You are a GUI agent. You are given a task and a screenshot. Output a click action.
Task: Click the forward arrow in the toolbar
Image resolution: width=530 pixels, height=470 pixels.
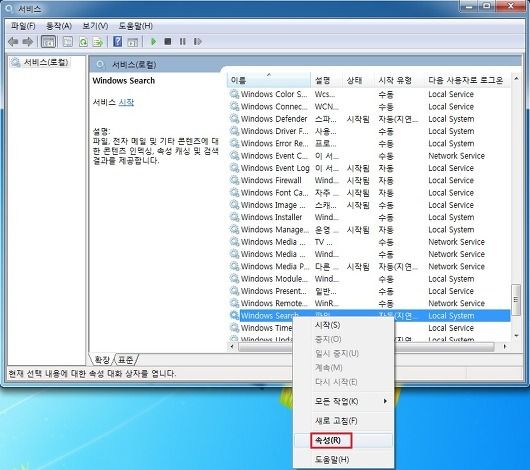[x=28, y=42]
